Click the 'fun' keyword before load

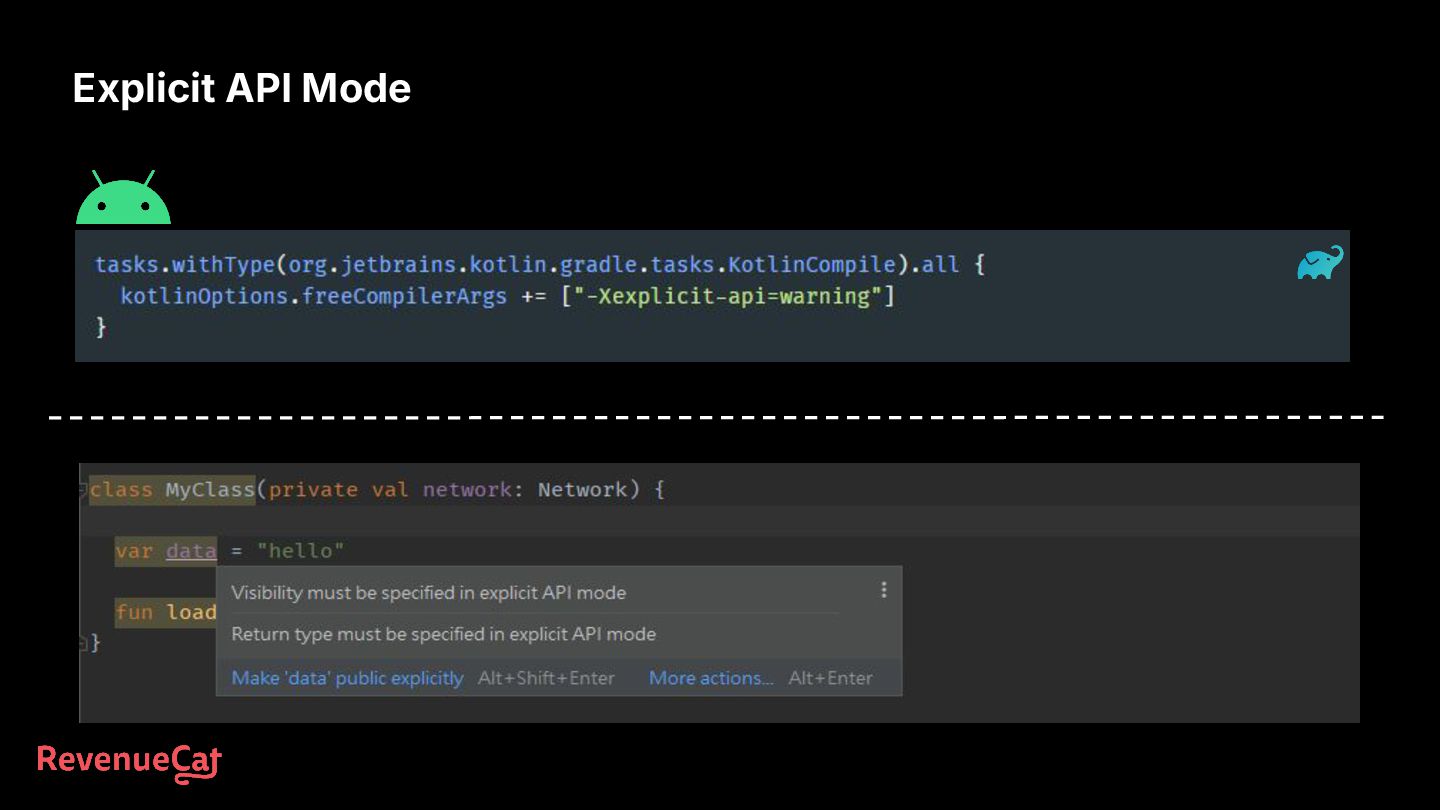[x=134, y=612]
